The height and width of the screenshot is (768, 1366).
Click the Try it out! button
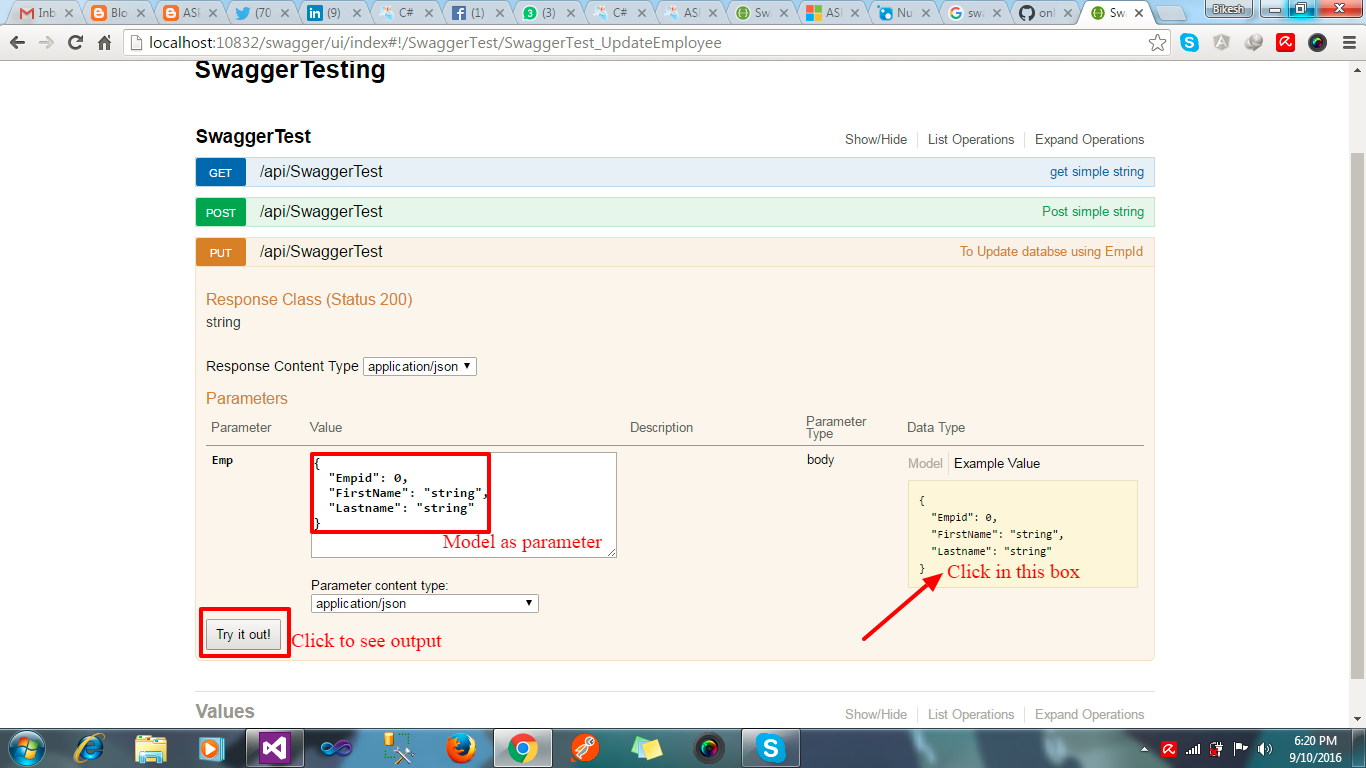point(243,633)
